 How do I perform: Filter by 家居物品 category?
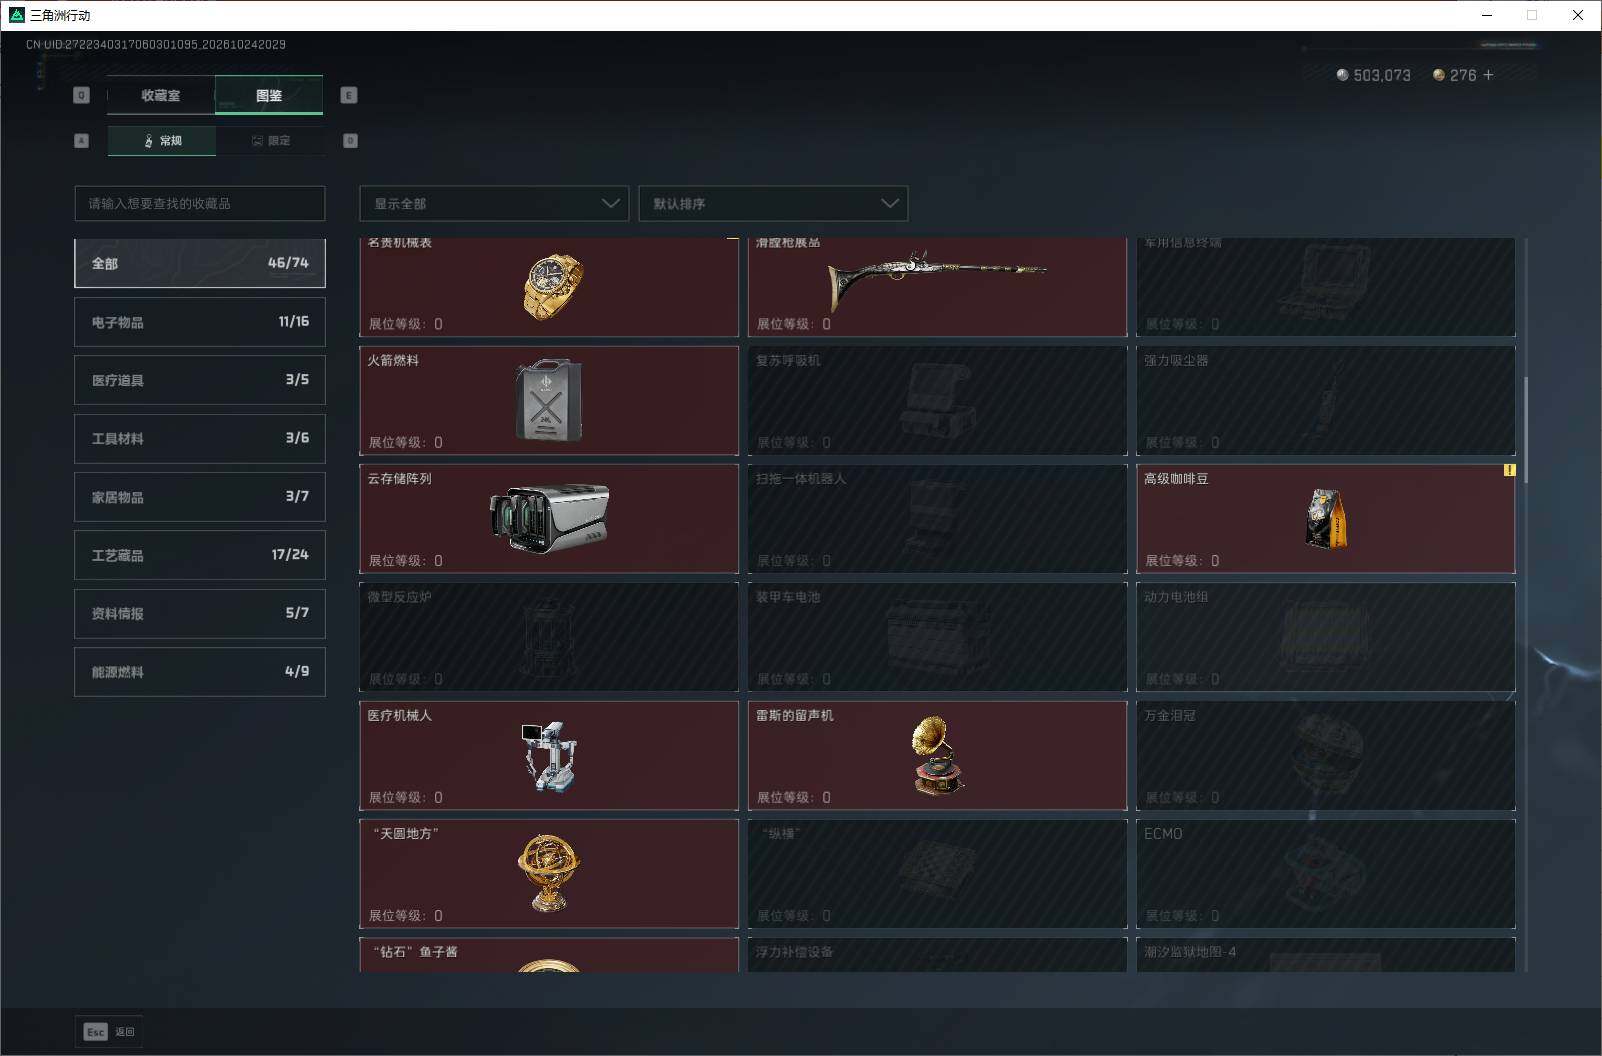coord(200,497)
